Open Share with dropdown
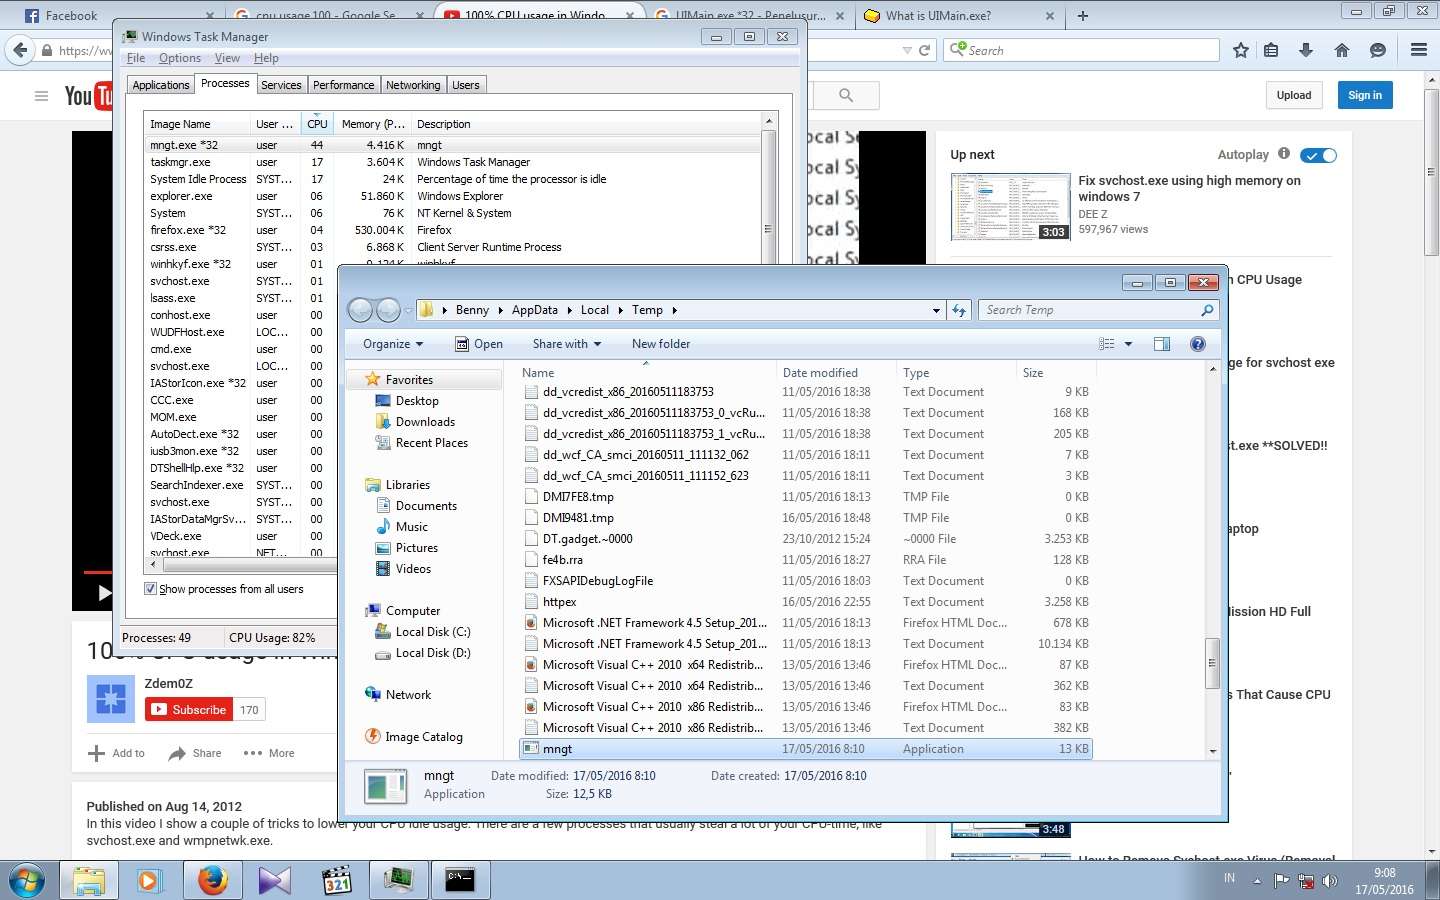The image size is (1440, 900). click(x=567, y=344)
